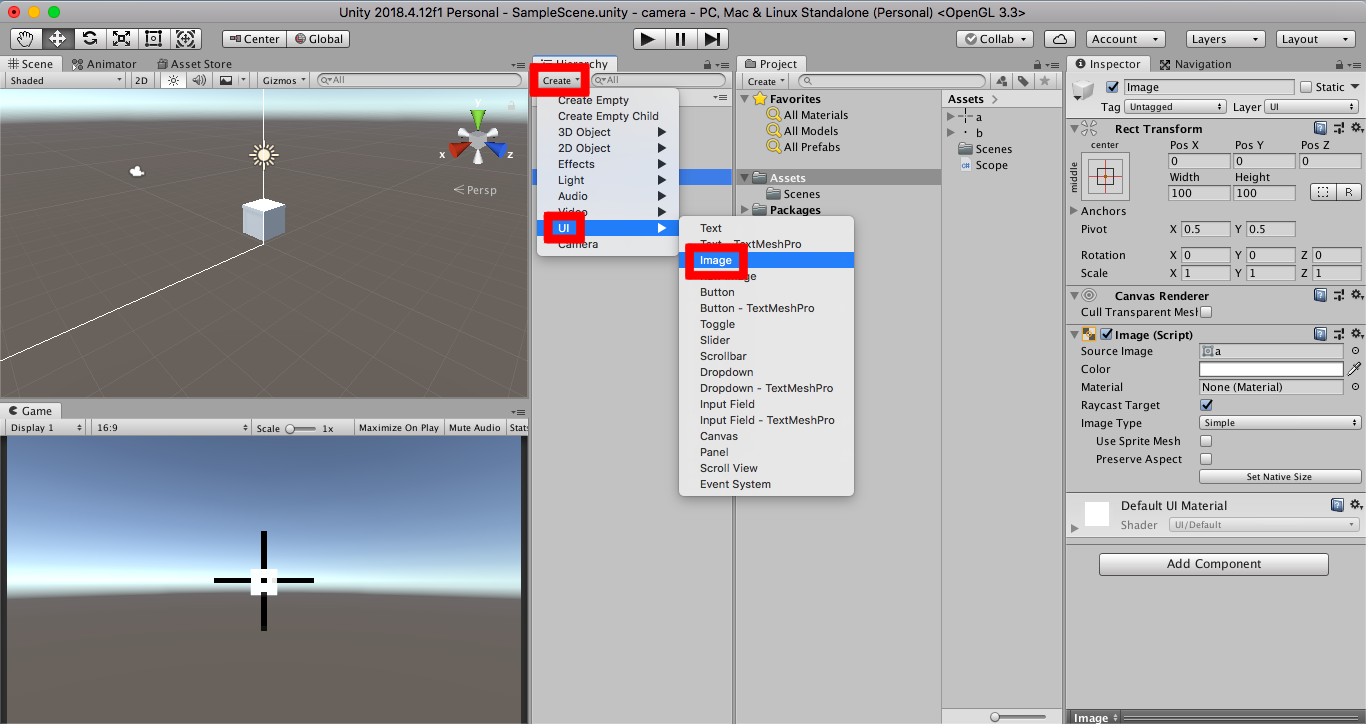Click the Set Native Size button
Image resolution: width=1366 pixels, height=724 pixels.
click(1280, 477)
